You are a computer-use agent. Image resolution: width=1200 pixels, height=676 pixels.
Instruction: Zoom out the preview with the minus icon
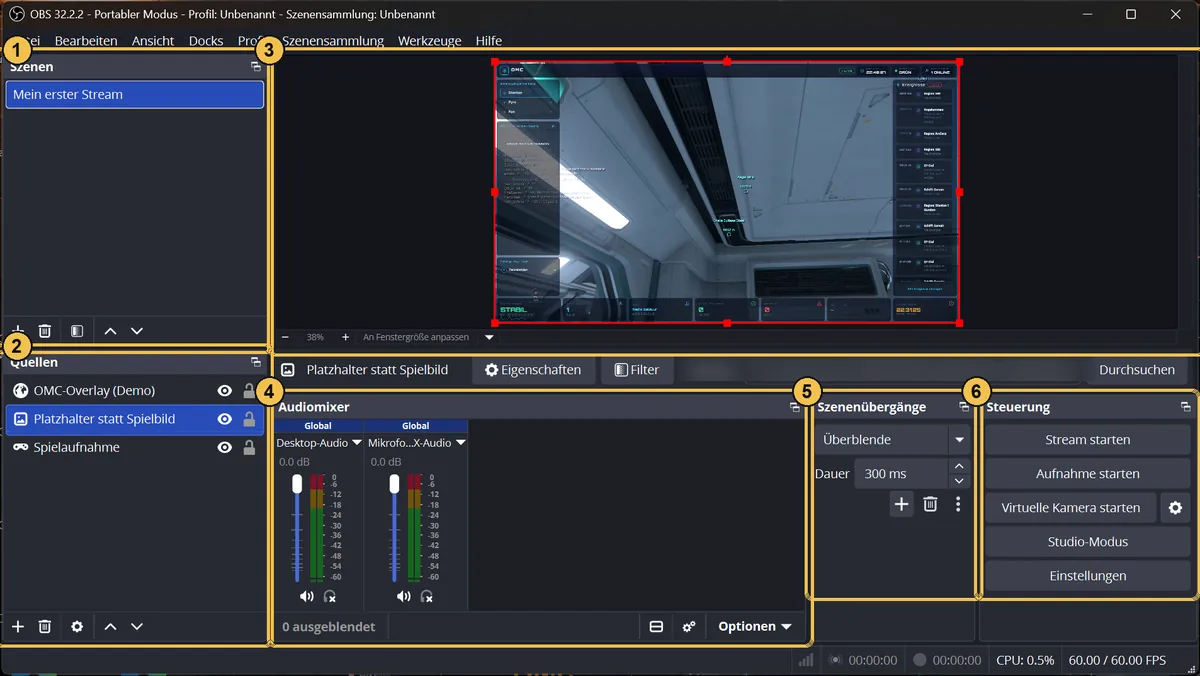[286, 337]
